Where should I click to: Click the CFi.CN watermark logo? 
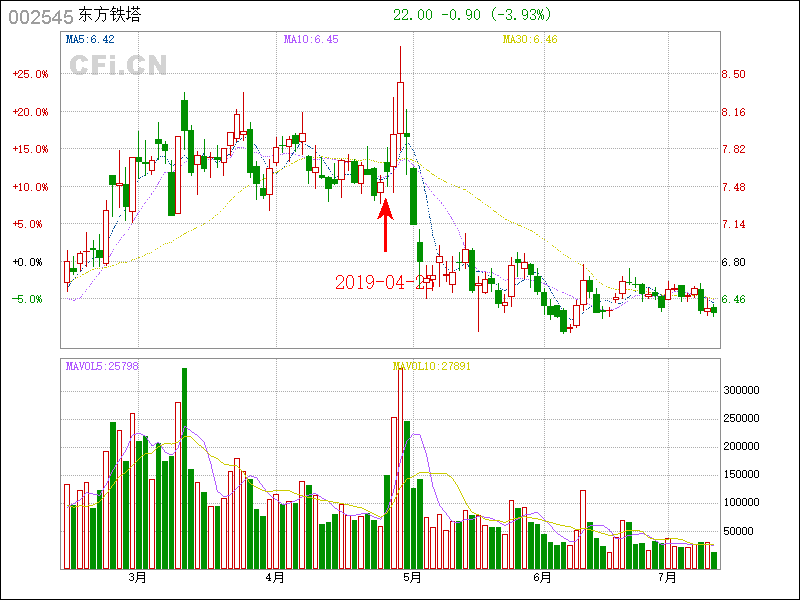[118, 64]
